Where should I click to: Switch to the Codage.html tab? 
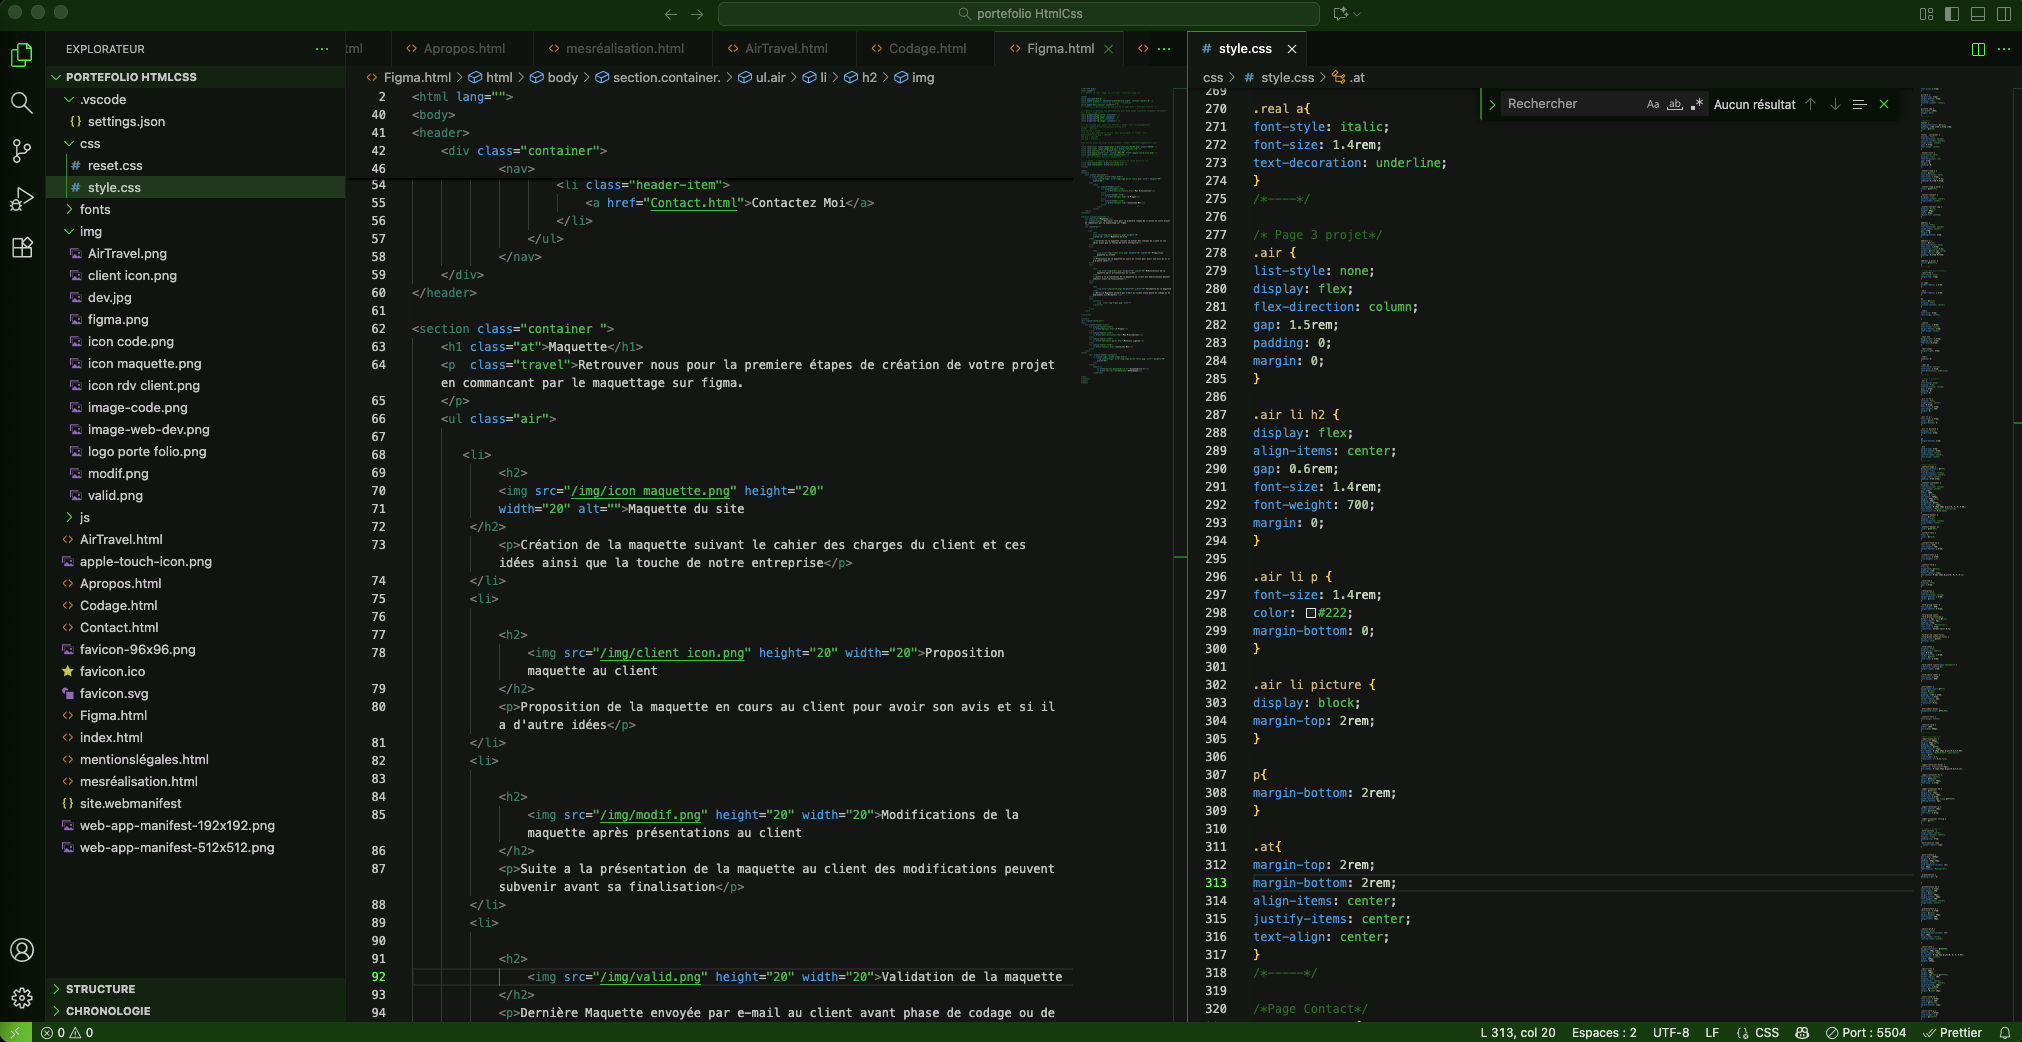coord(926,49)
